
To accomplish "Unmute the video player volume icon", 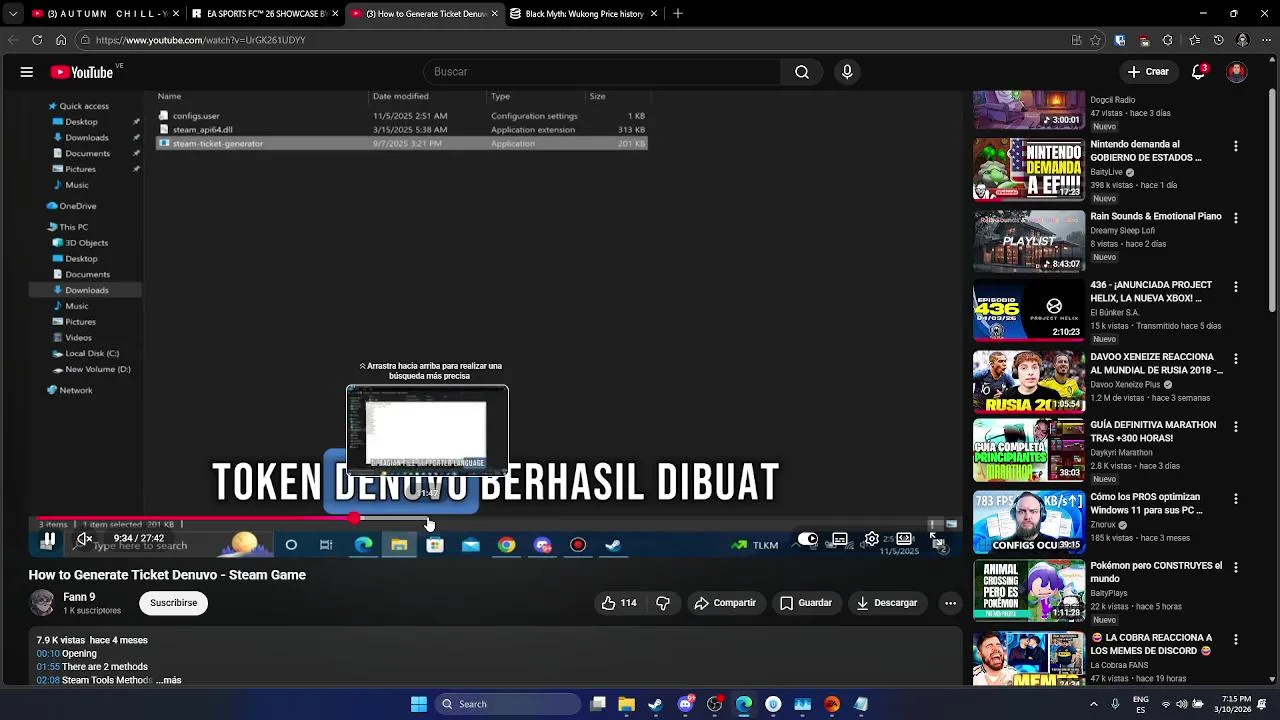I will [85, 539].
